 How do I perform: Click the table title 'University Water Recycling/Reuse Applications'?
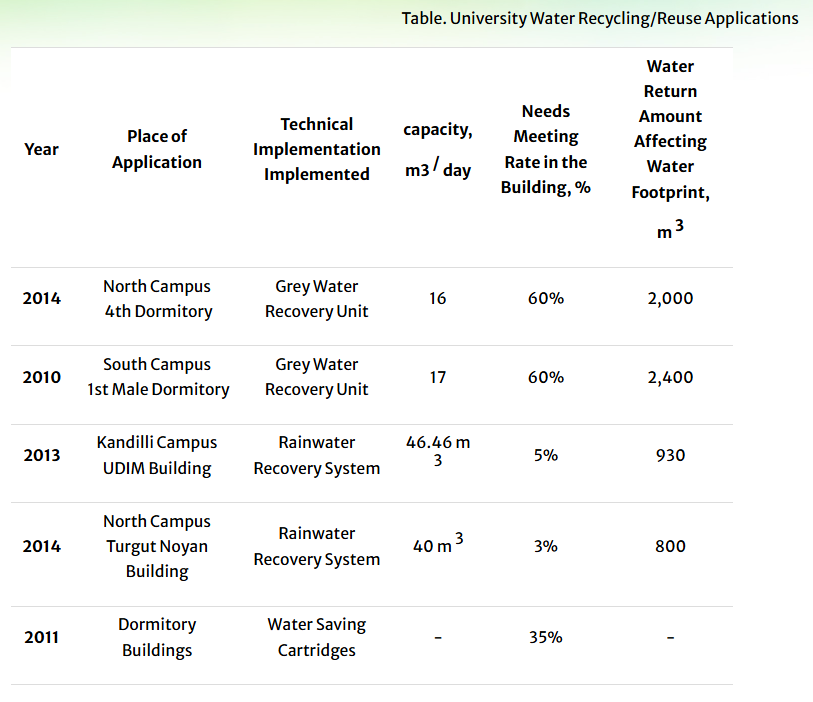(600, 18)
